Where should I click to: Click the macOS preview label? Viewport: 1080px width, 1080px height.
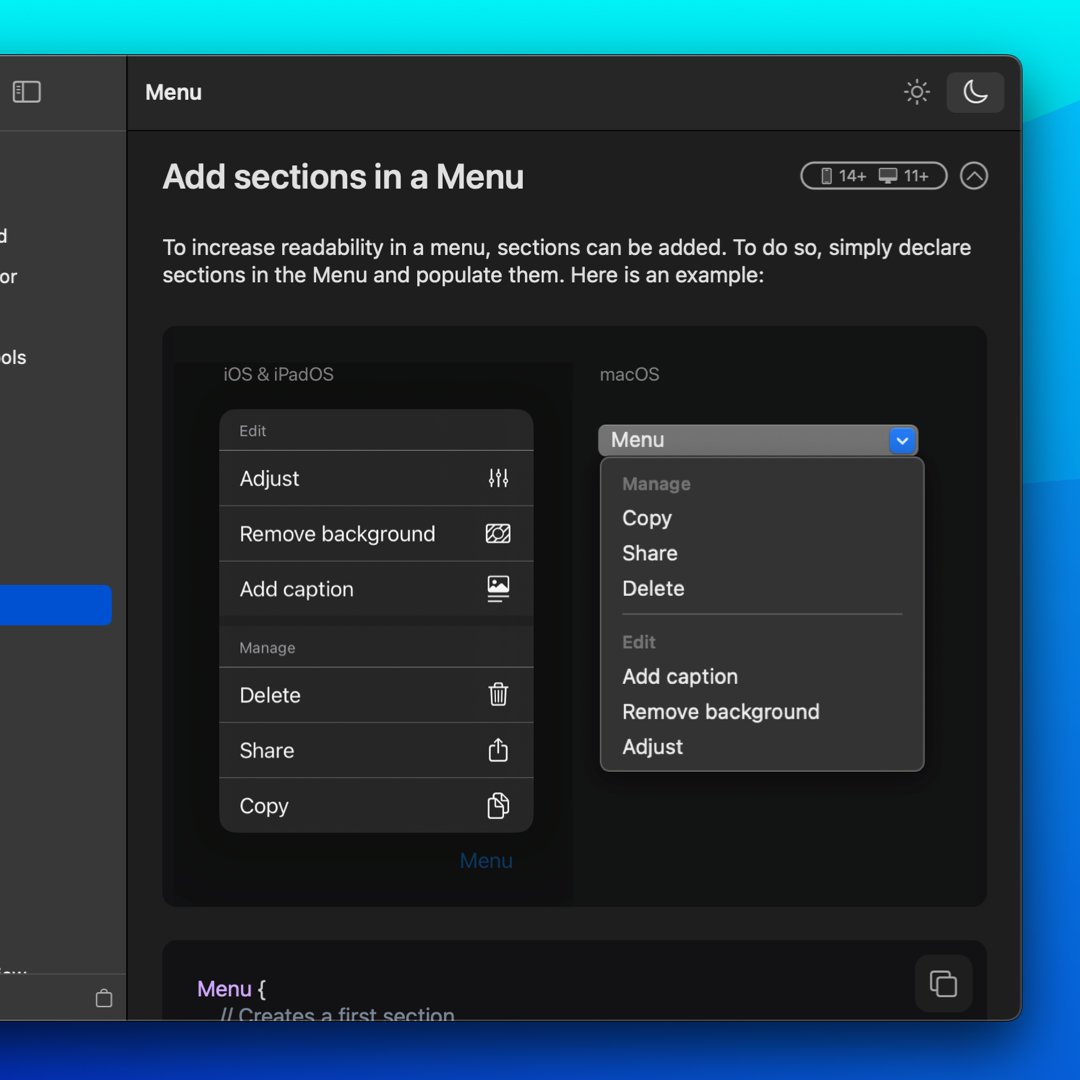pyautogui.click(x=629, y=374)
